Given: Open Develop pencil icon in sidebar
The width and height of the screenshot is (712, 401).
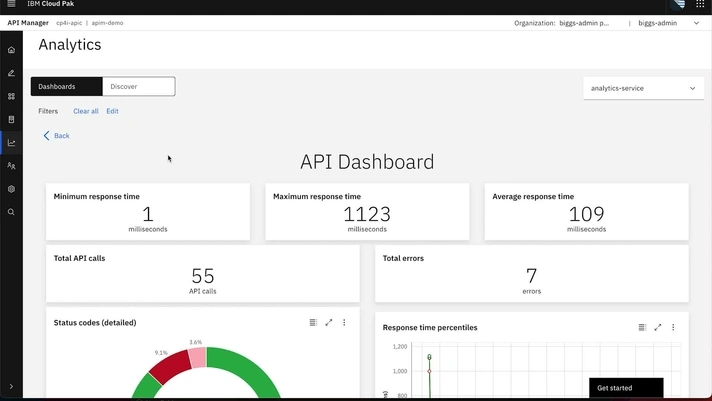Looking at the screenshot, I should (11, 73).
